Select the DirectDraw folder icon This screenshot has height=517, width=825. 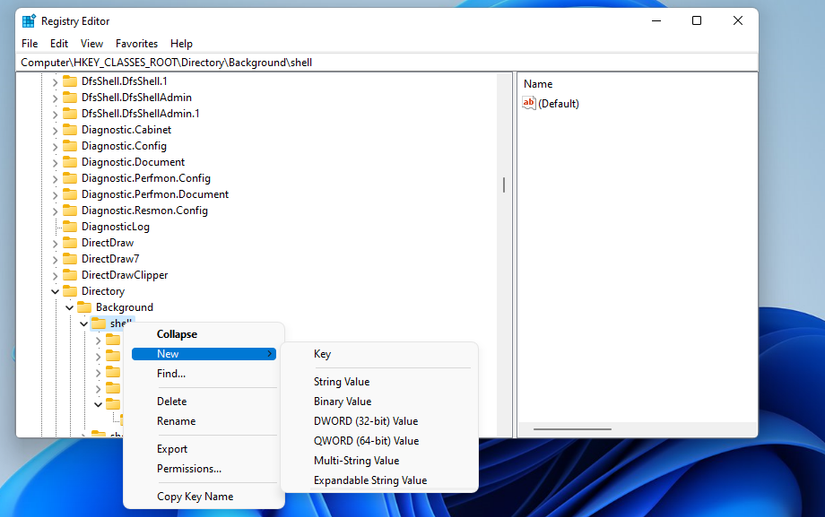(69, 242)
